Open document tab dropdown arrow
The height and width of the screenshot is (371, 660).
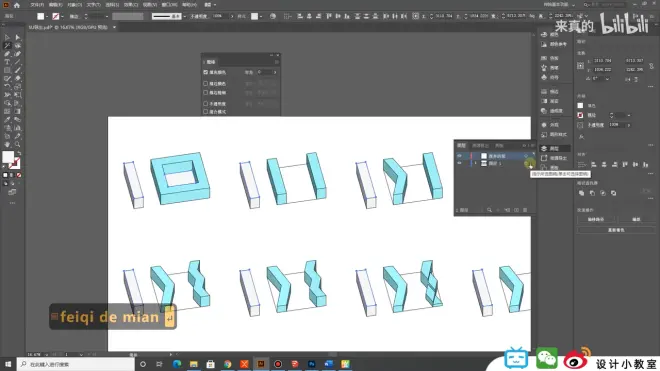pos(114,27)
